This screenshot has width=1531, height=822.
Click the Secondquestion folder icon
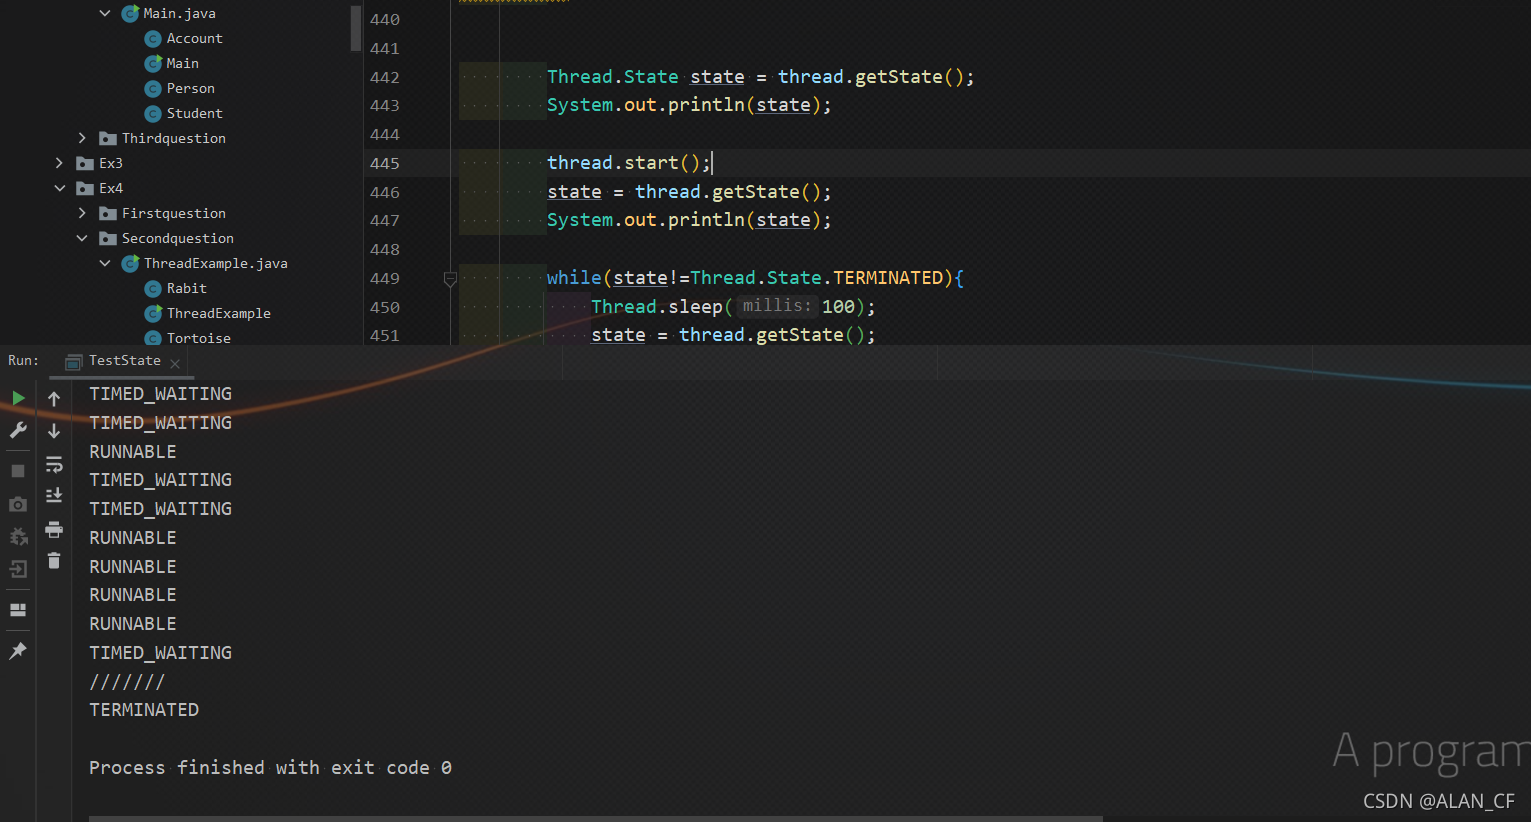click(x=108, y=238)
